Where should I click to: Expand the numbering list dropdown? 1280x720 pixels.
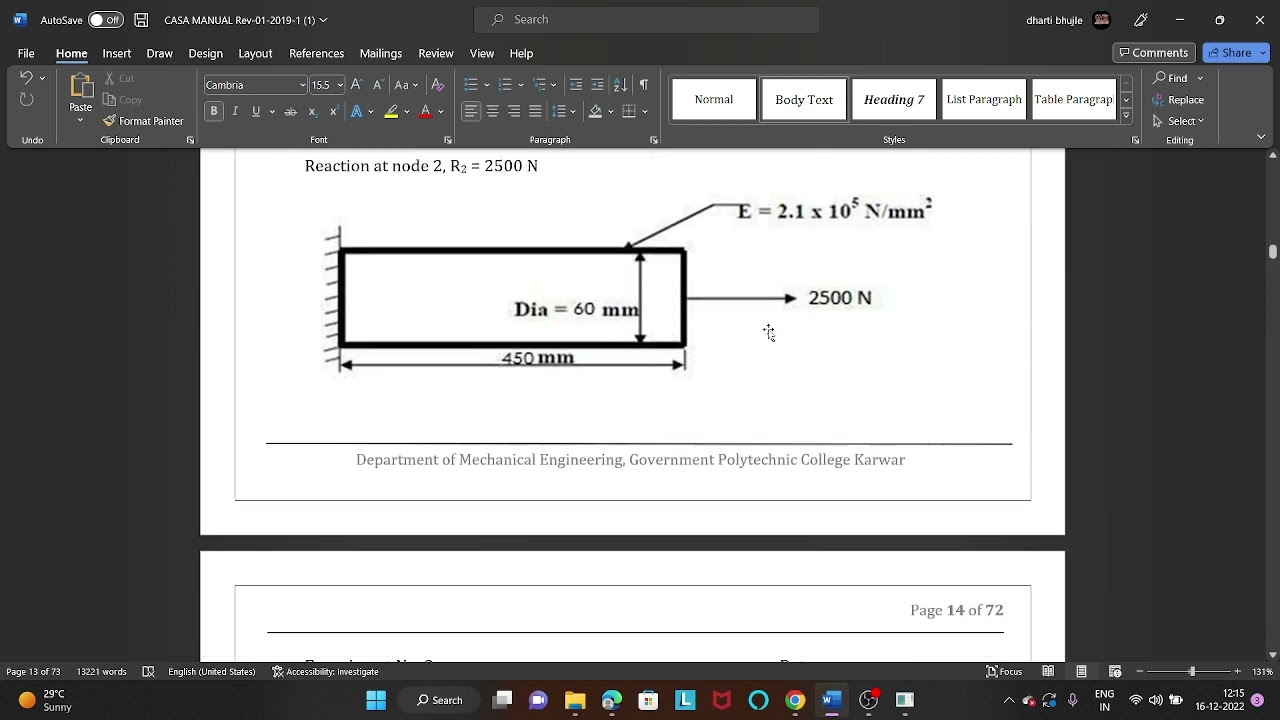click(521, 85)
